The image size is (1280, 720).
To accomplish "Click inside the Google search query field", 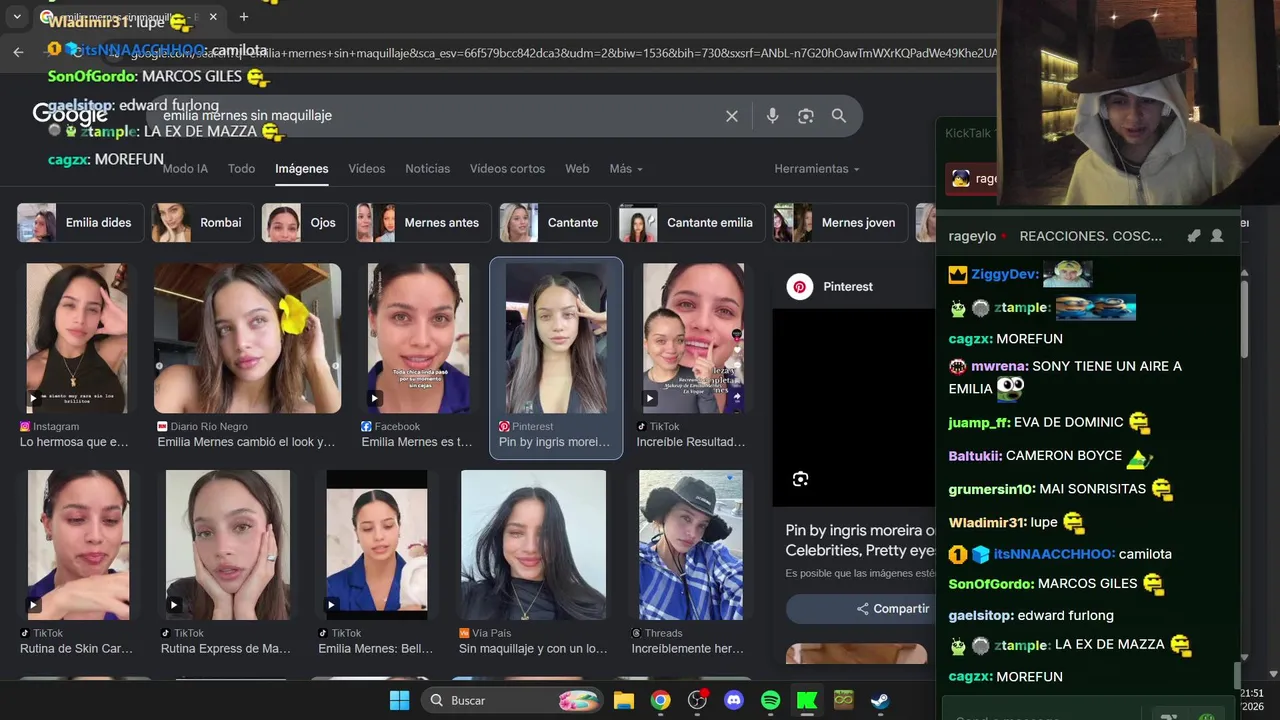I will (440, 116).
